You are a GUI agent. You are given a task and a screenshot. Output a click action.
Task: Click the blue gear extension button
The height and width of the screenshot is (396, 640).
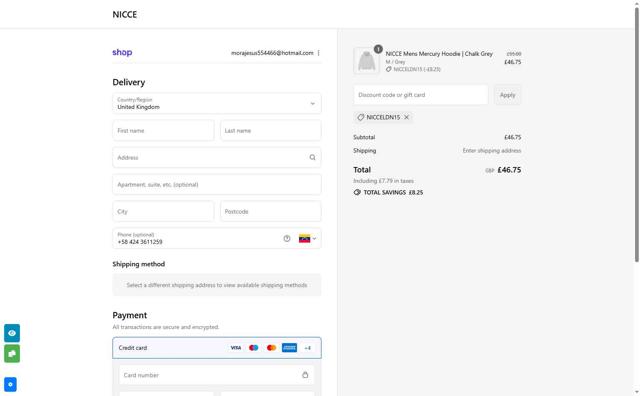pyautogui.click(x=10, y=384)
